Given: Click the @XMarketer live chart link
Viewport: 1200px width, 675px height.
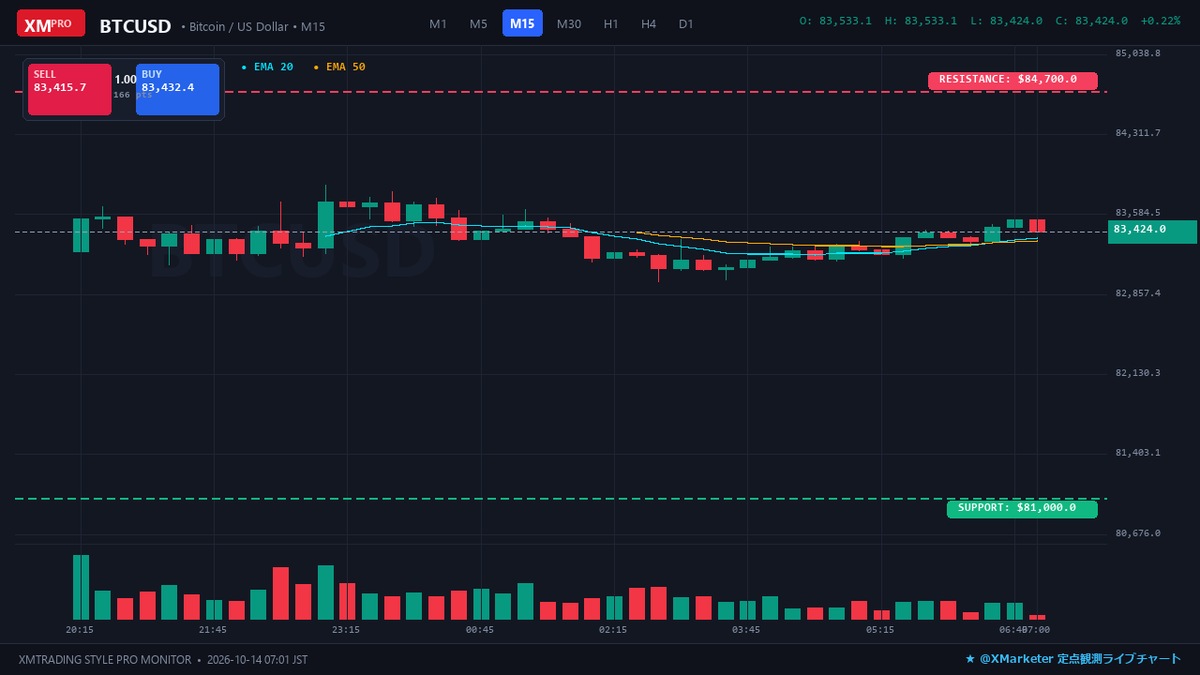Looking at the screenshot, I should (x=1073, y=660).
